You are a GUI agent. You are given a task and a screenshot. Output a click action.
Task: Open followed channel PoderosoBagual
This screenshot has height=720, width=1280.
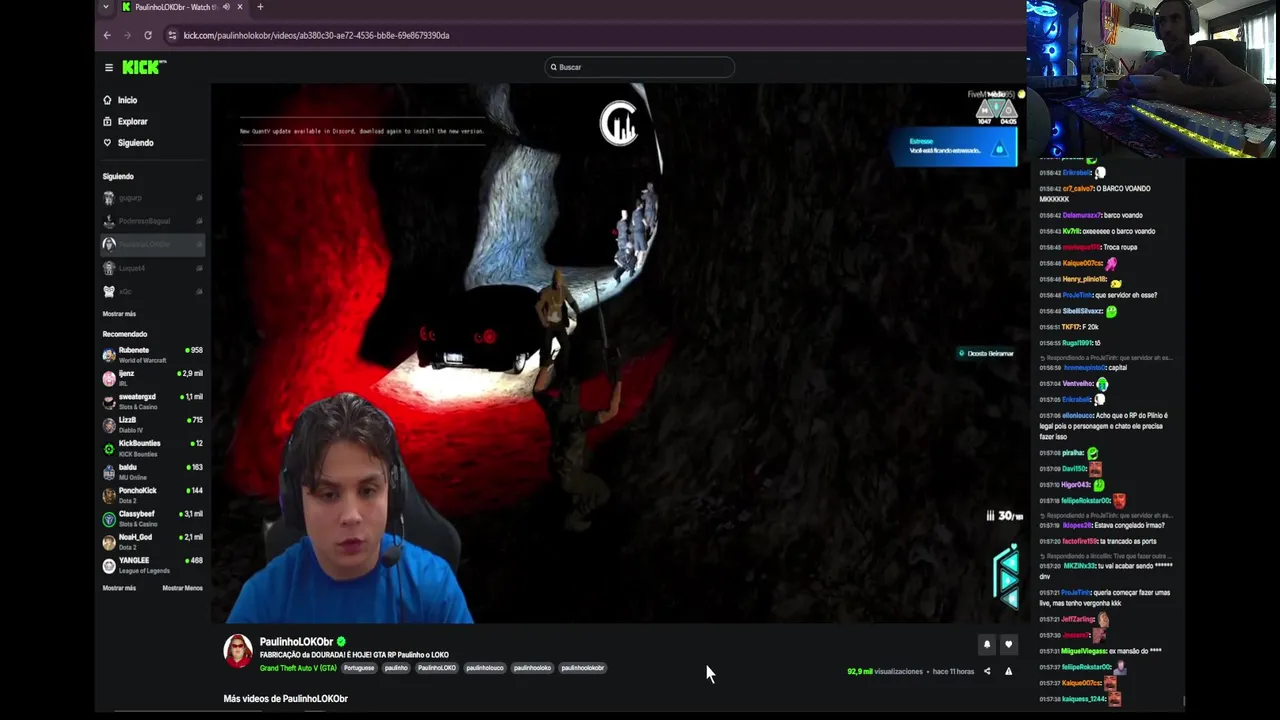click(153, 221)
